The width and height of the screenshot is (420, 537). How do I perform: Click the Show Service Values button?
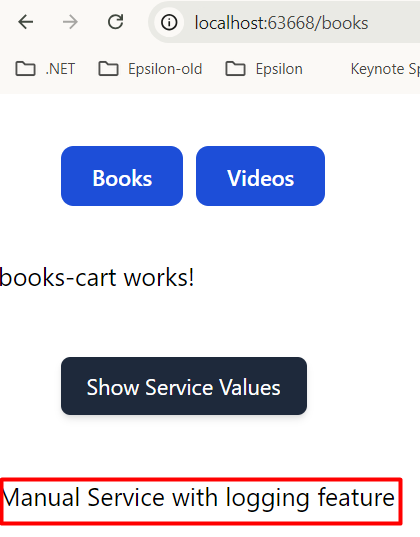click(184, 386)
